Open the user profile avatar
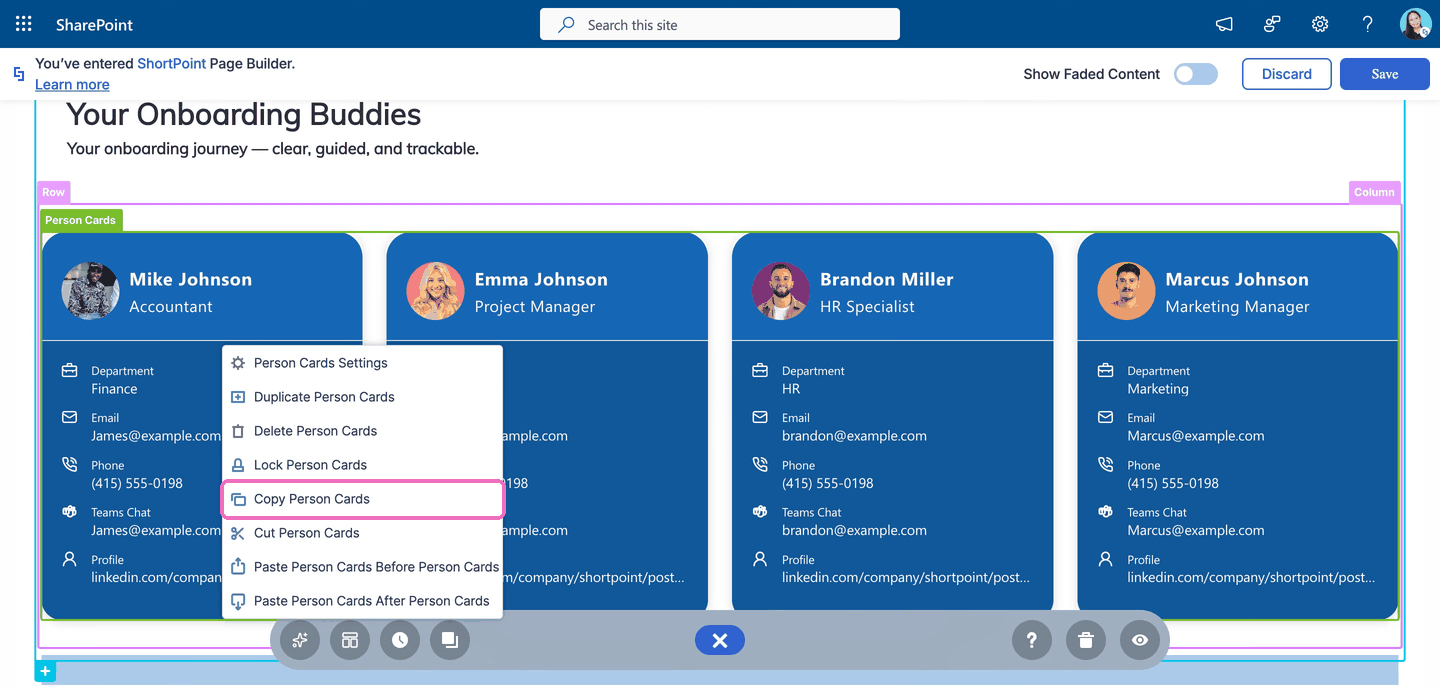Screen dimensions: 1440x686 pos(1416,24)
